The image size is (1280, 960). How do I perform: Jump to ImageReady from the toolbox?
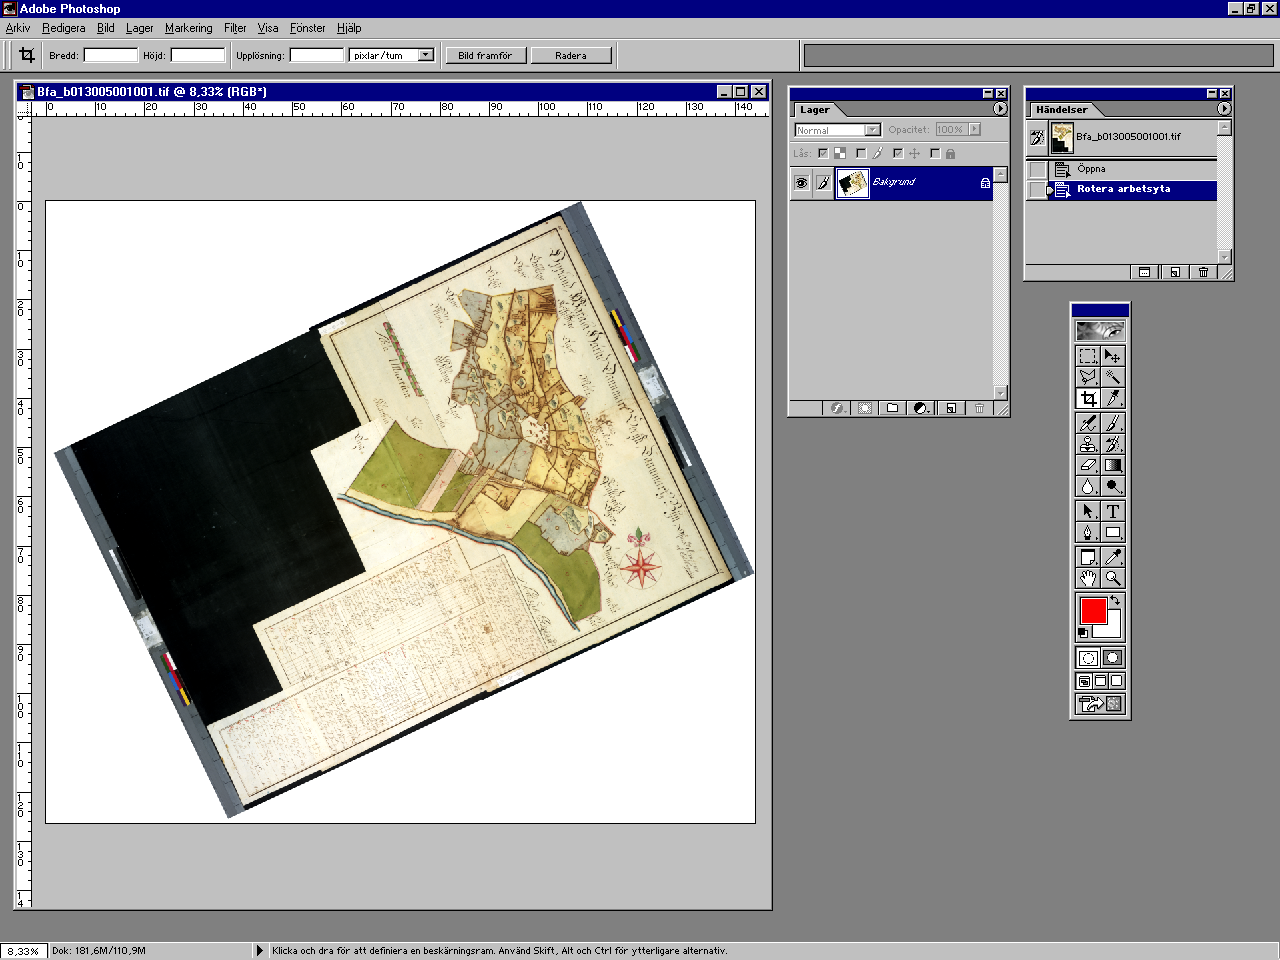point(1100,705)
